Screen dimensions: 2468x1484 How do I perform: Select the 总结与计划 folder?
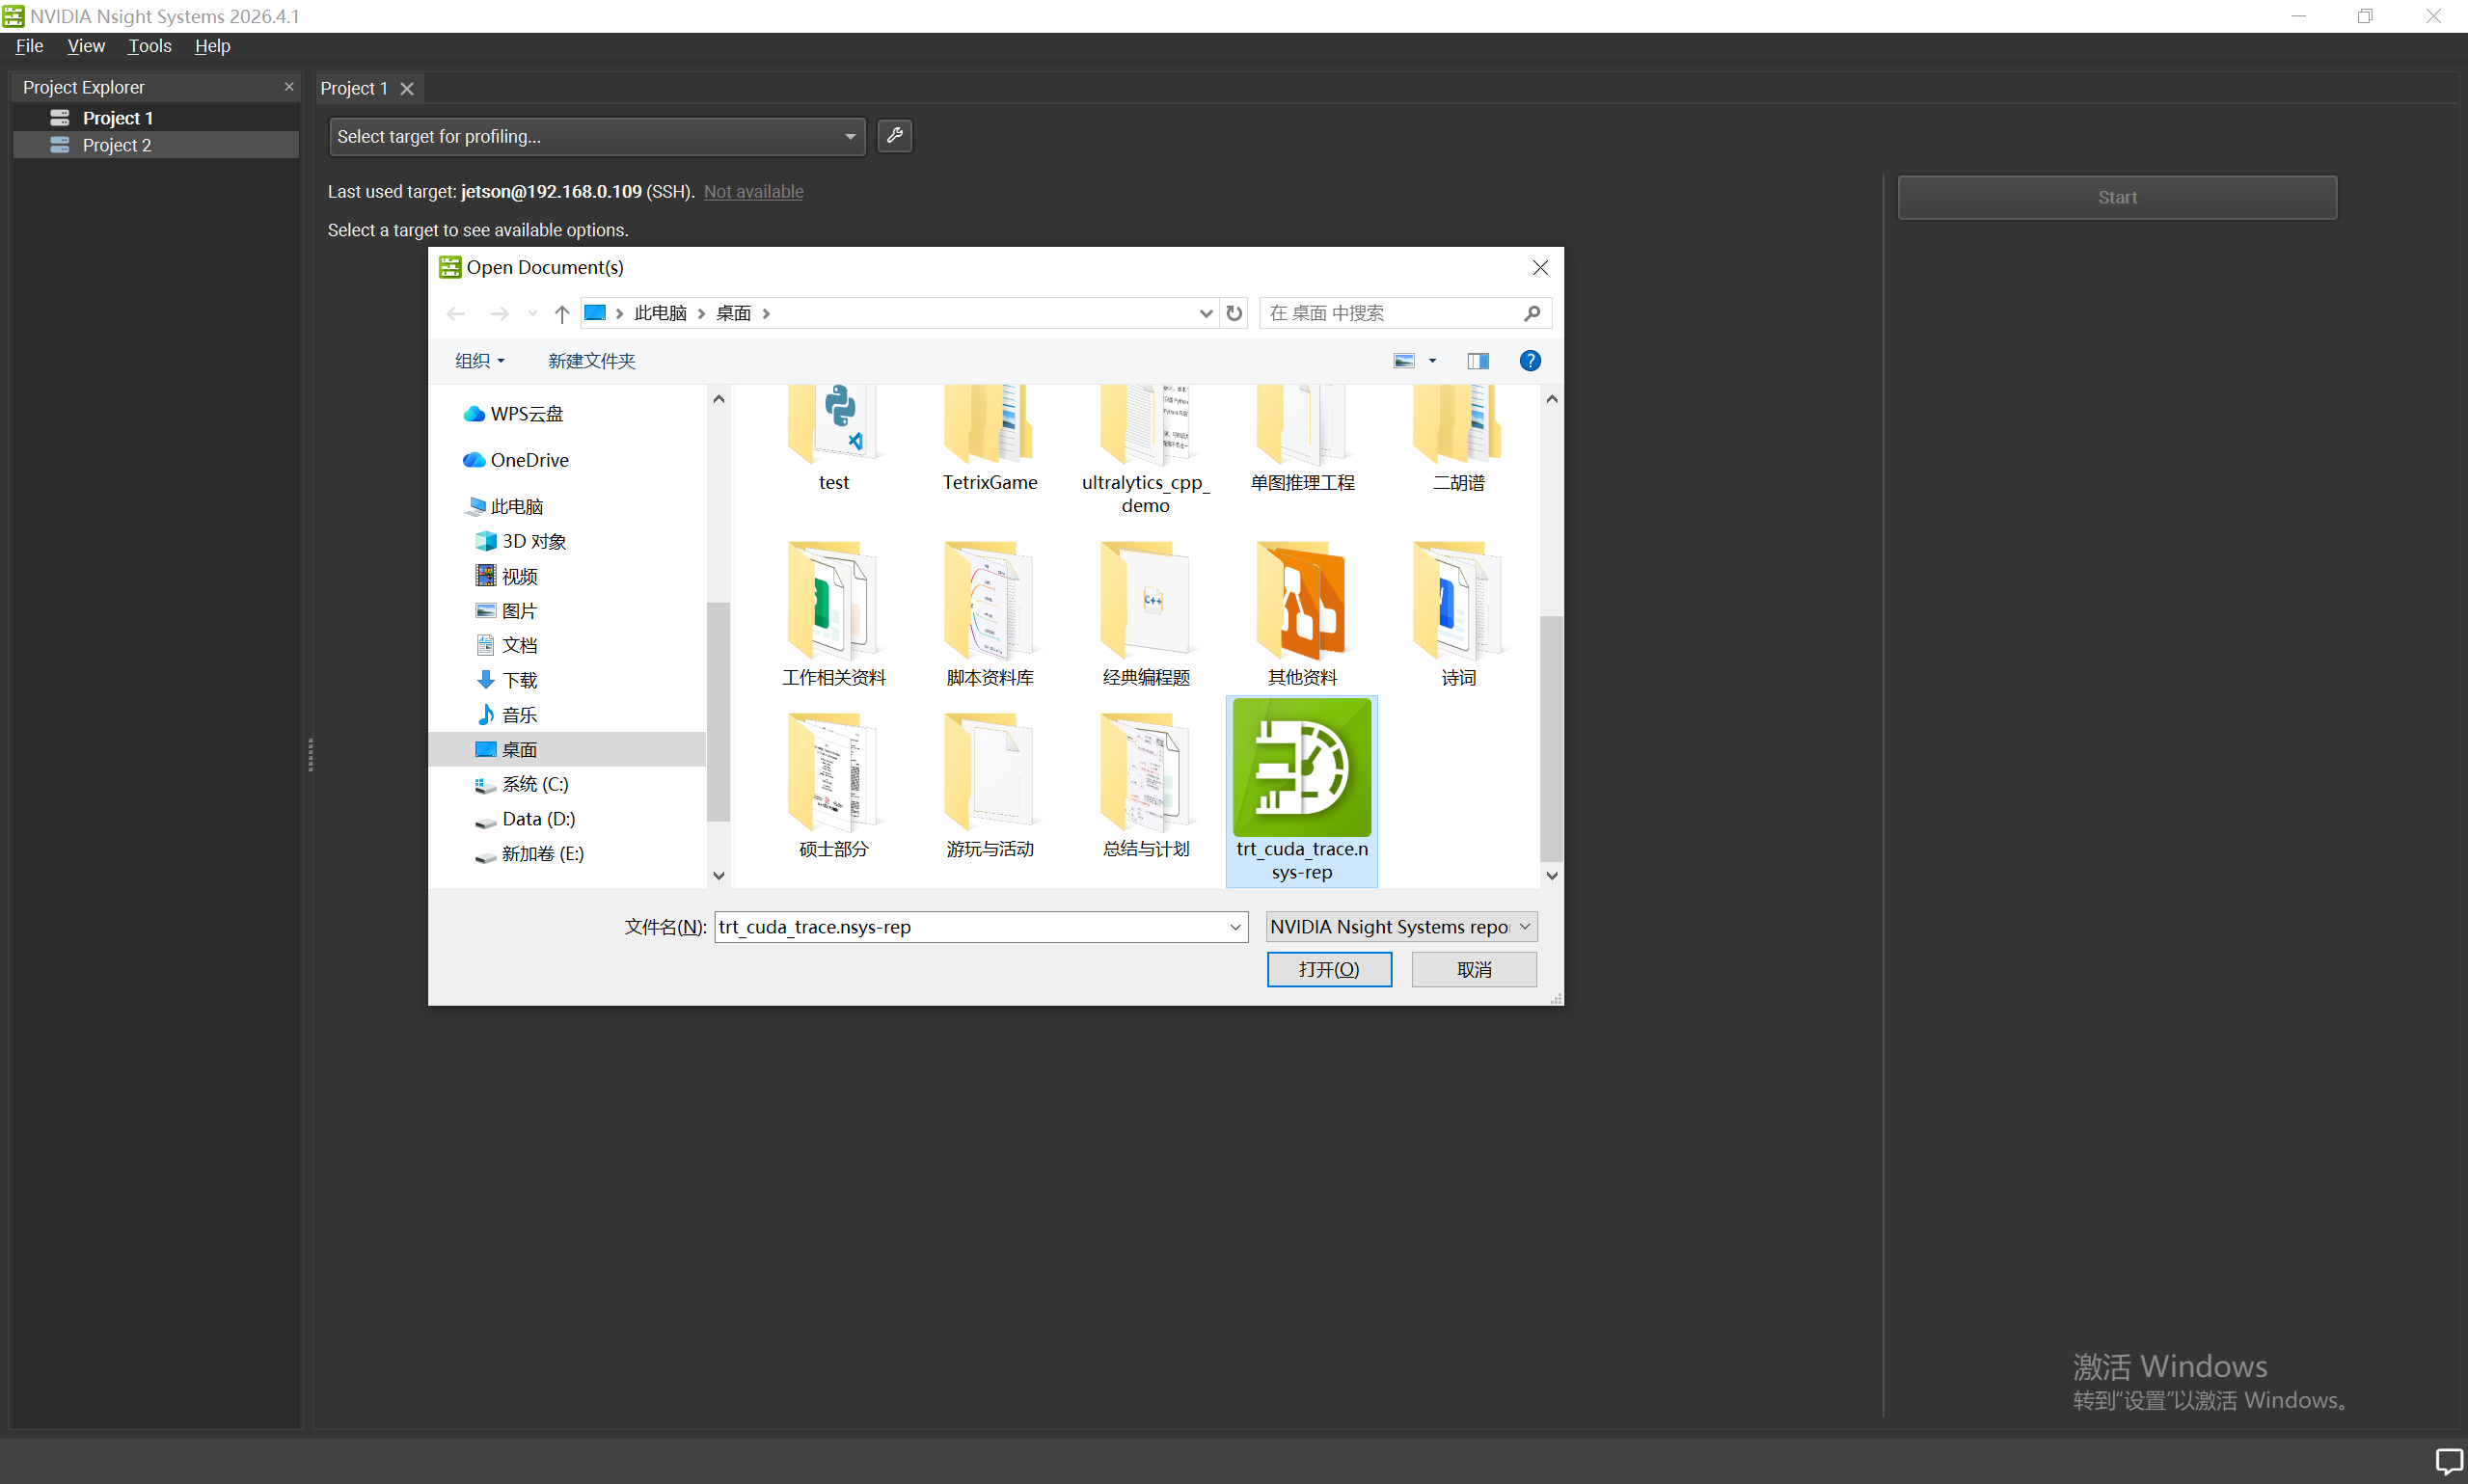coord(1145,786)
